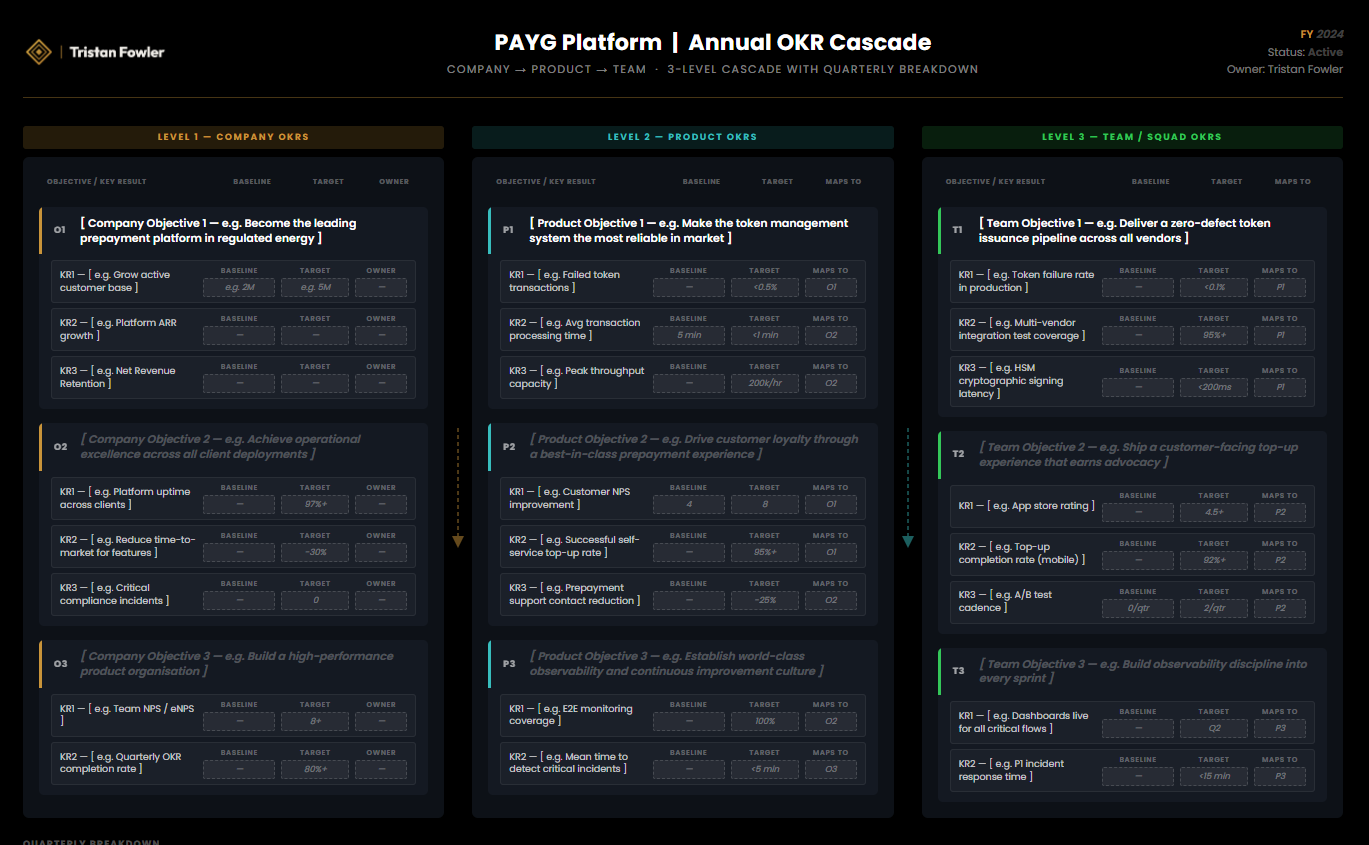Click the gold cascade arrow between company and product columns
Screen dimensions: 1369x845
(x=458, y=538)
